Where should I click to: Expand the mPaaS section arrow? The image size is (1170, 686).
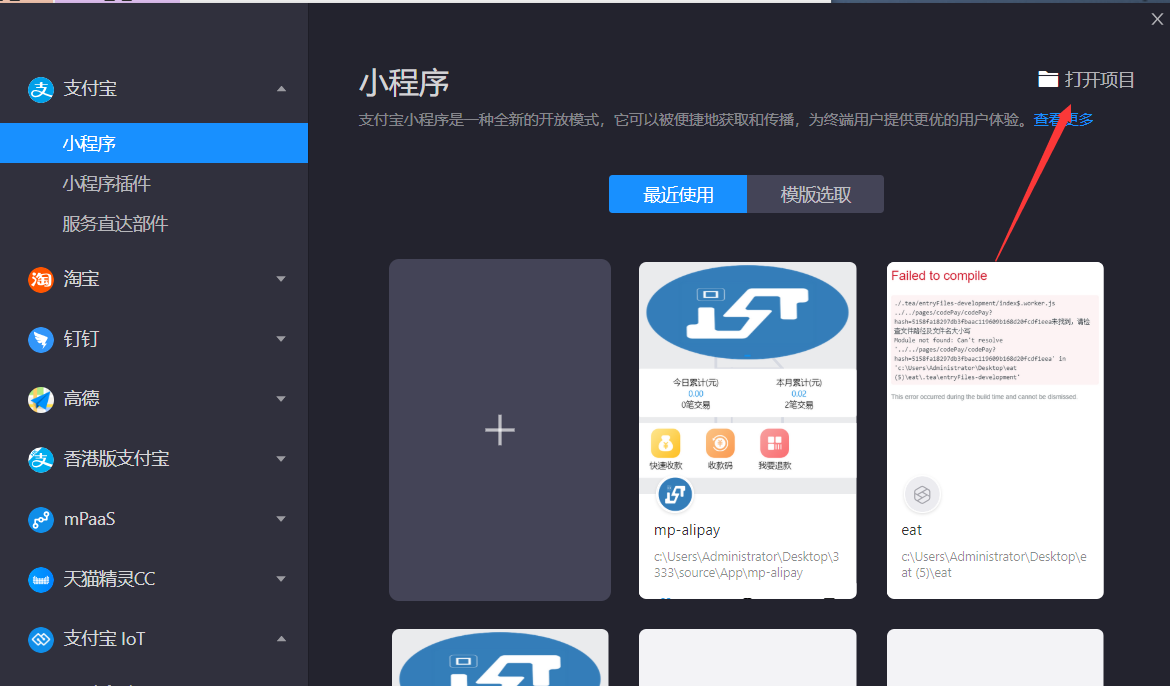(281, 519)
